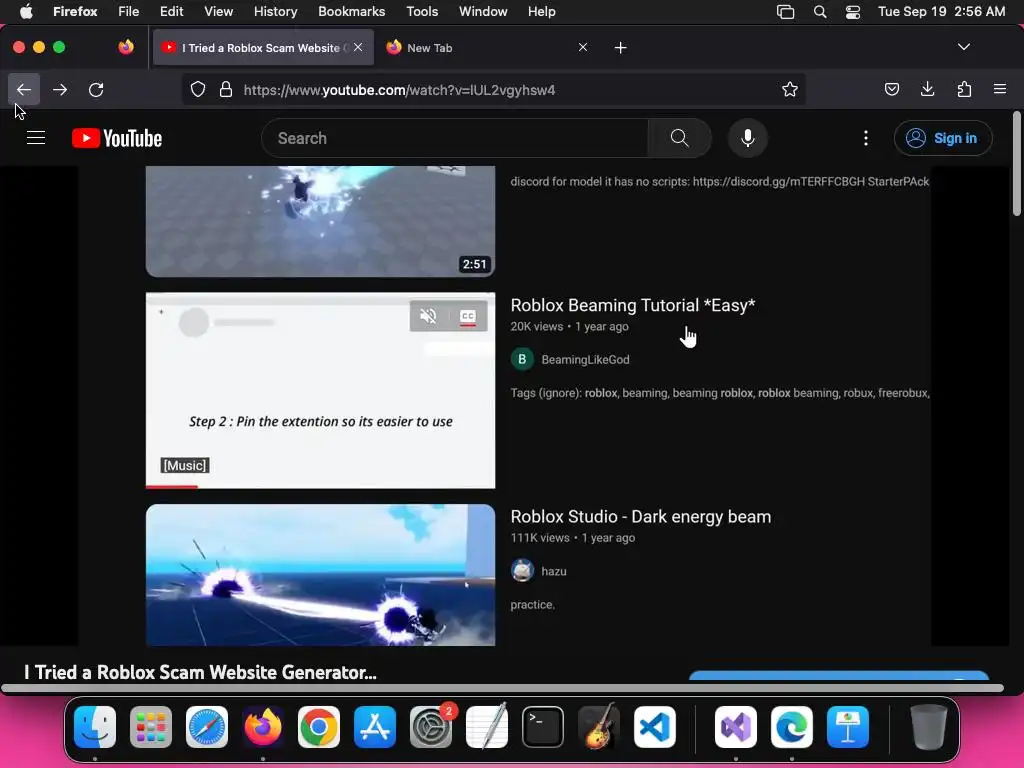Click the page vertical scrollbar thumb

pyautogui.click(x=1016, y=163)
